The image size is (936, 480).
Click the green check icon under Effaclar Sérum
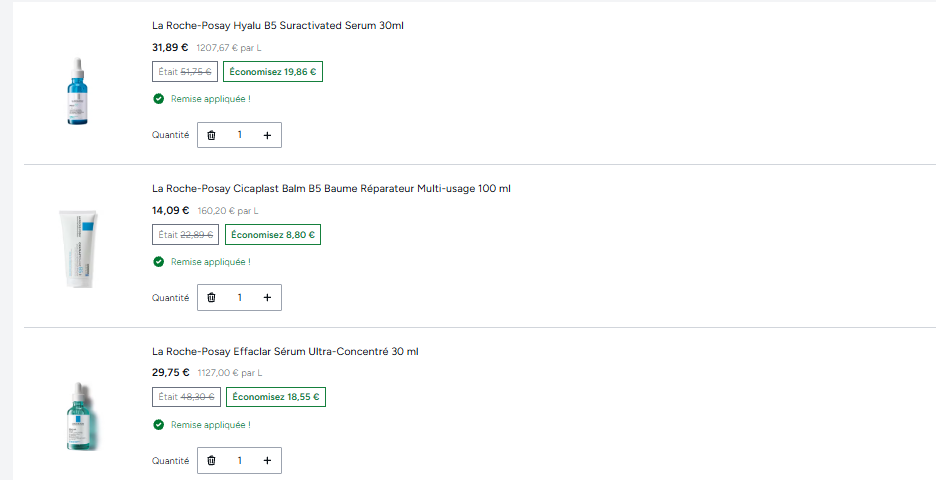(158, 424)
